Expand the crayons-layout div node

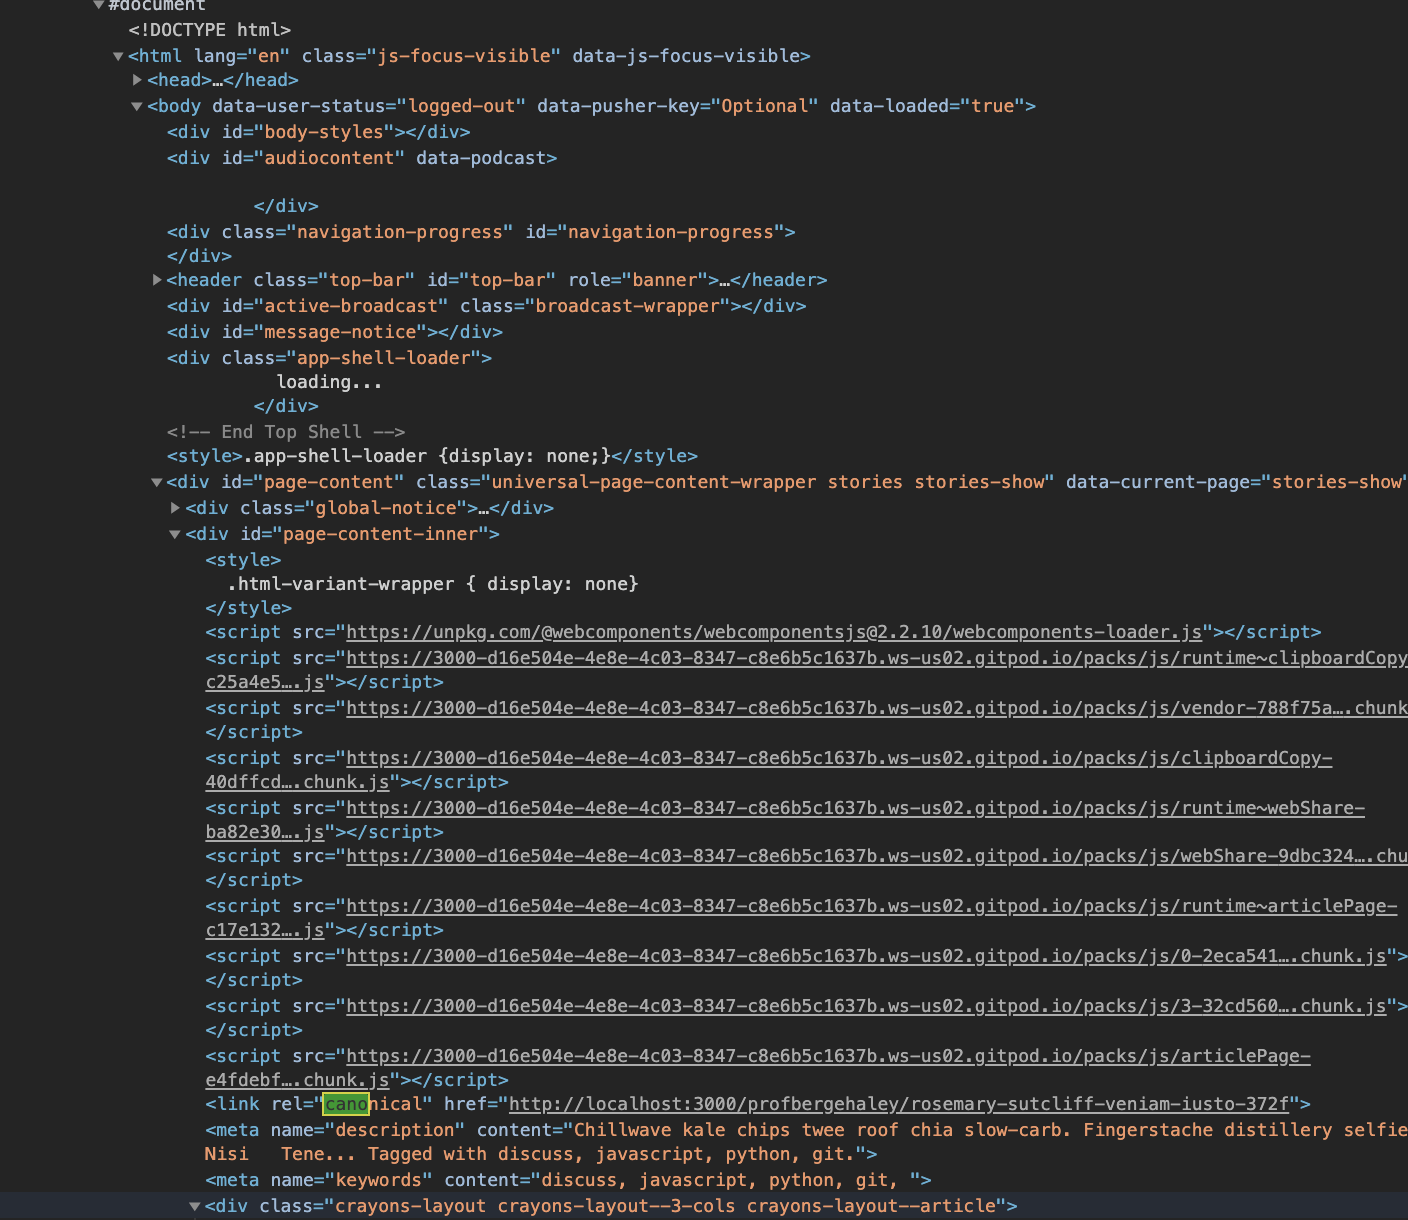[195, 1206]
